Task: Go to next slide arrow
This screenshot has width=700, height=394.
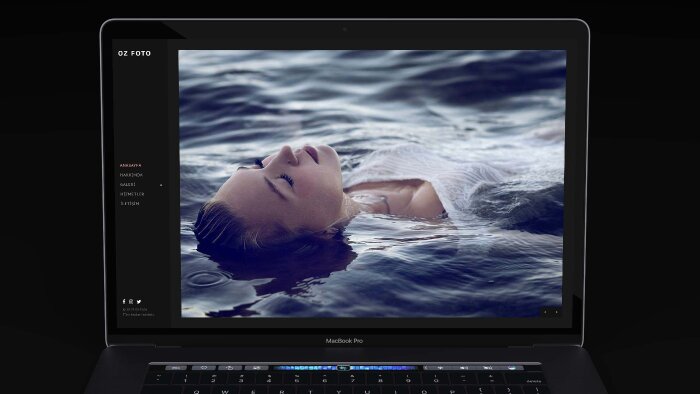Action: 556,312
